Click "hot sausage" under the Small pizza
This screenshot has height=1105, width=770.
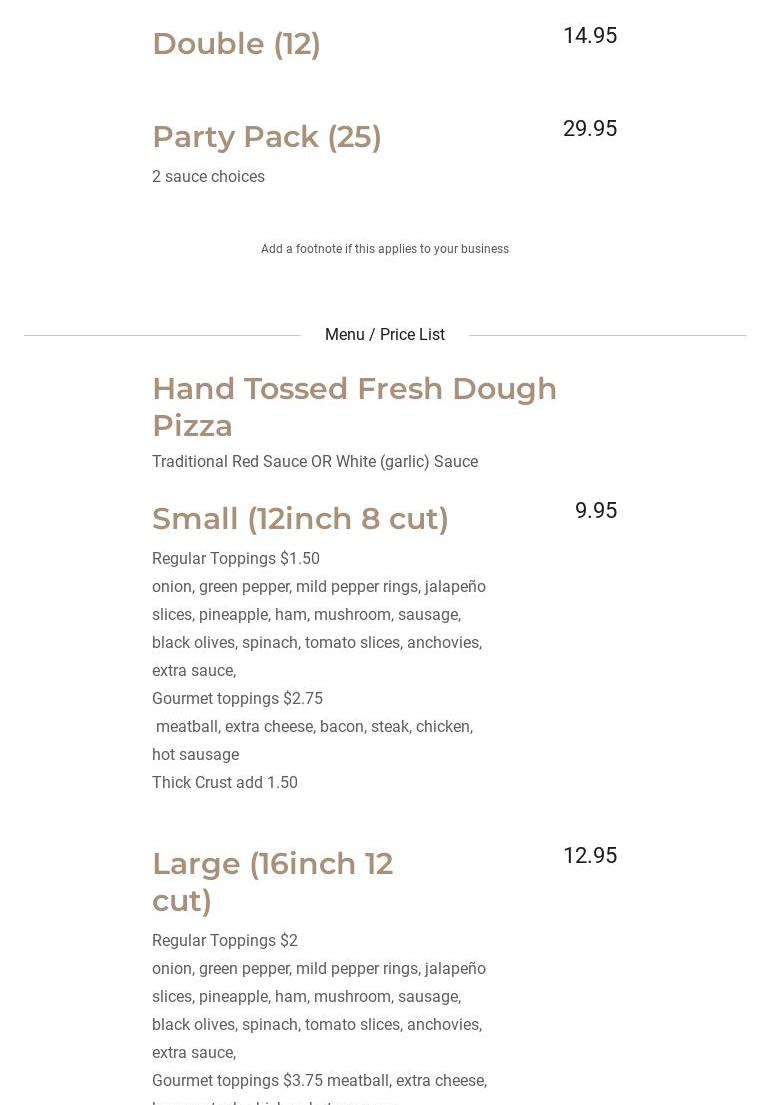(x=195, y=755)
